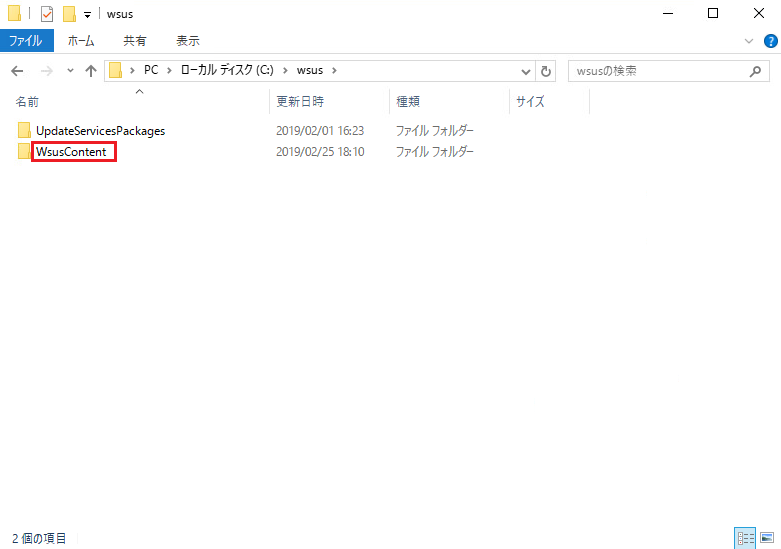Expand the ribbon with the chevron
781x549 pixels.
pos(749,41)
